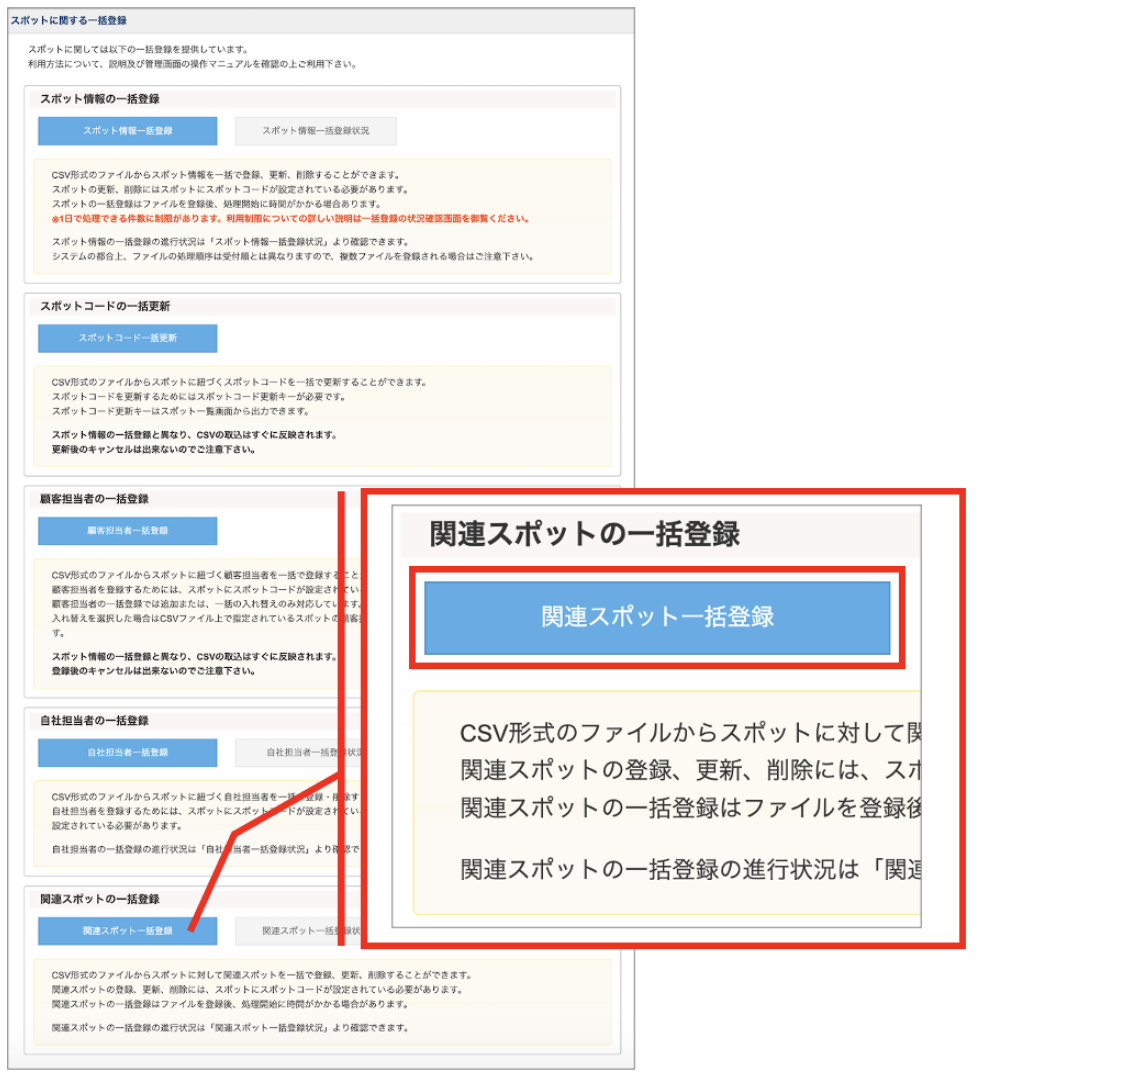Click the blue スポット情報一括登録 button
Image resolution: width=1130 pixels, height=1080 pixels.
128,131
